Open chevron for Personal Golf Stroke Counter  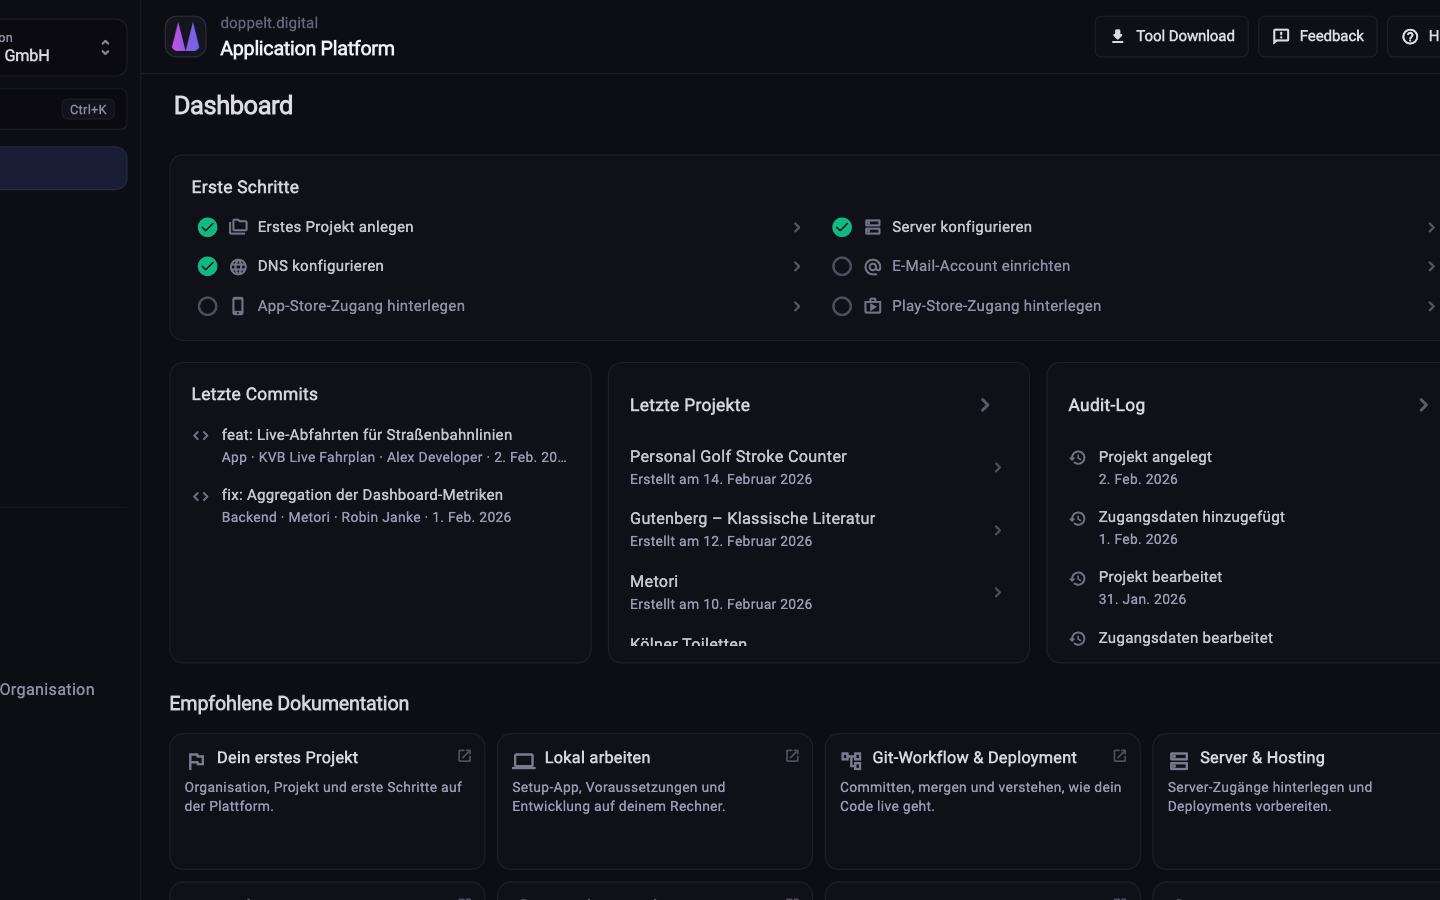tap(997, 467)
